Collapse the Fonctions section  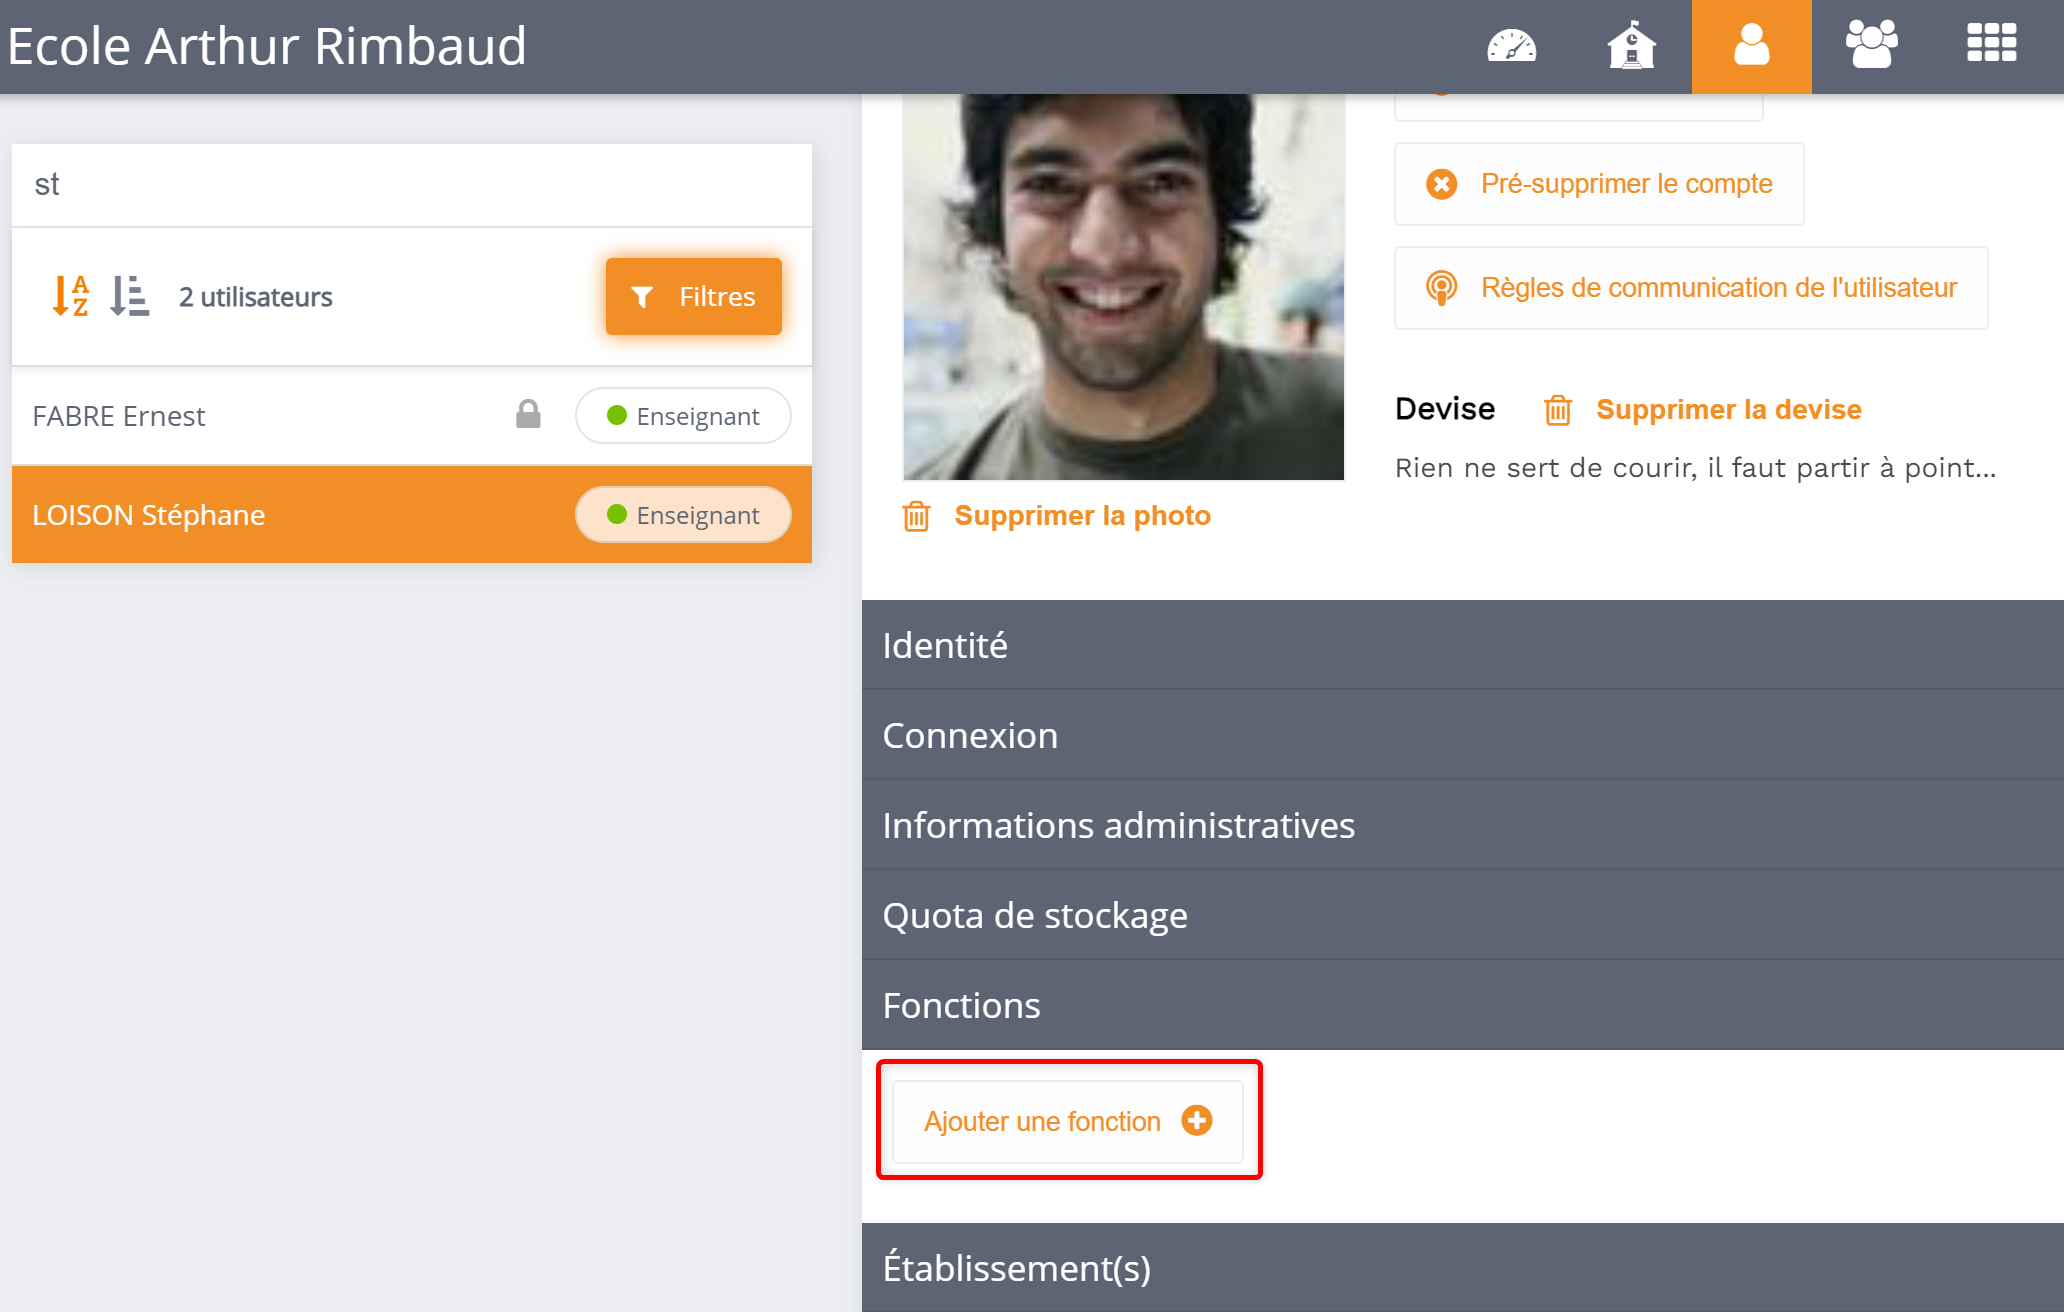click(1462, 1005)
